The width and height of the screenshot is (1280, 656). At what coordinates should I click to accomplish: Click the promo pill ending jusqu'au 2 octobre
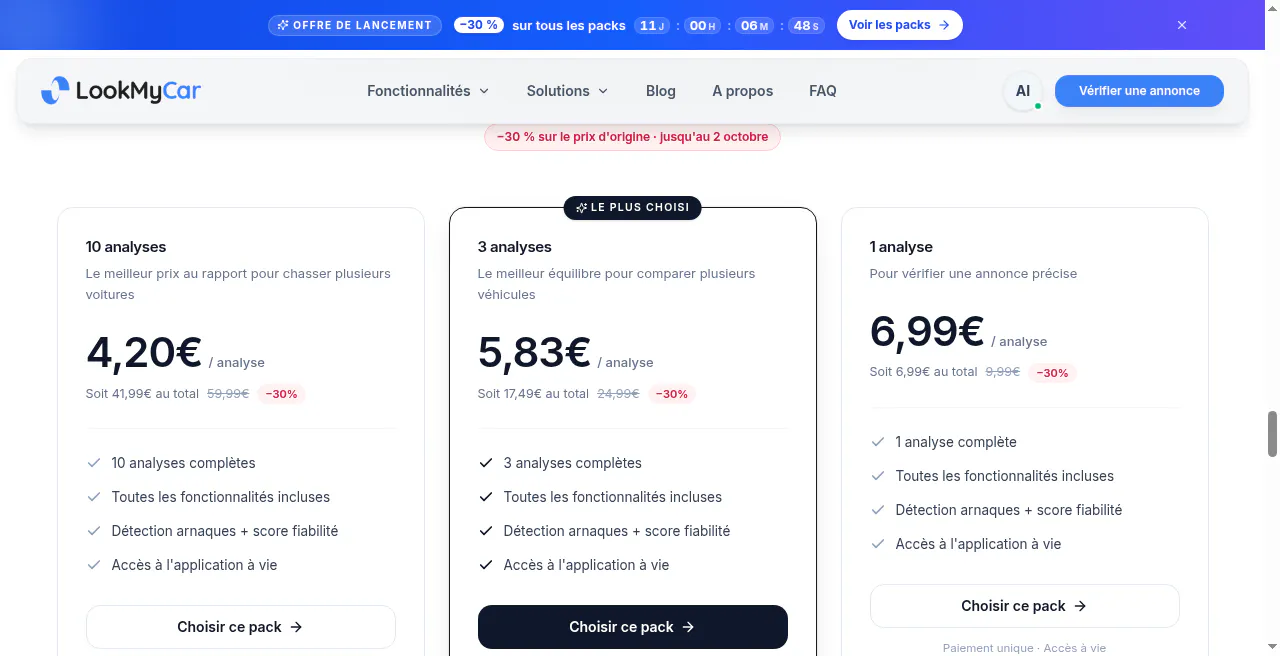tap(632, 137)
